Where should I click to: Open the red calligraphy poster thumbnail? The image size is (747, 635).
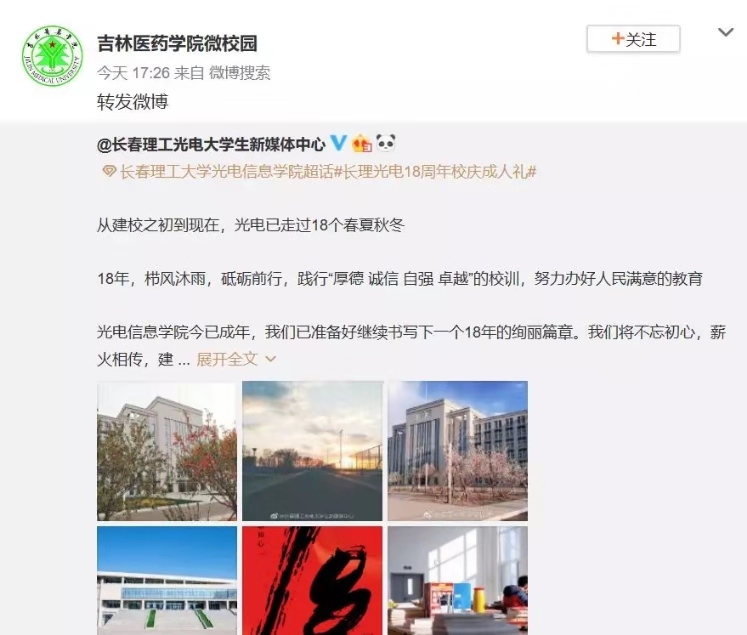click(x=312, y=580)
